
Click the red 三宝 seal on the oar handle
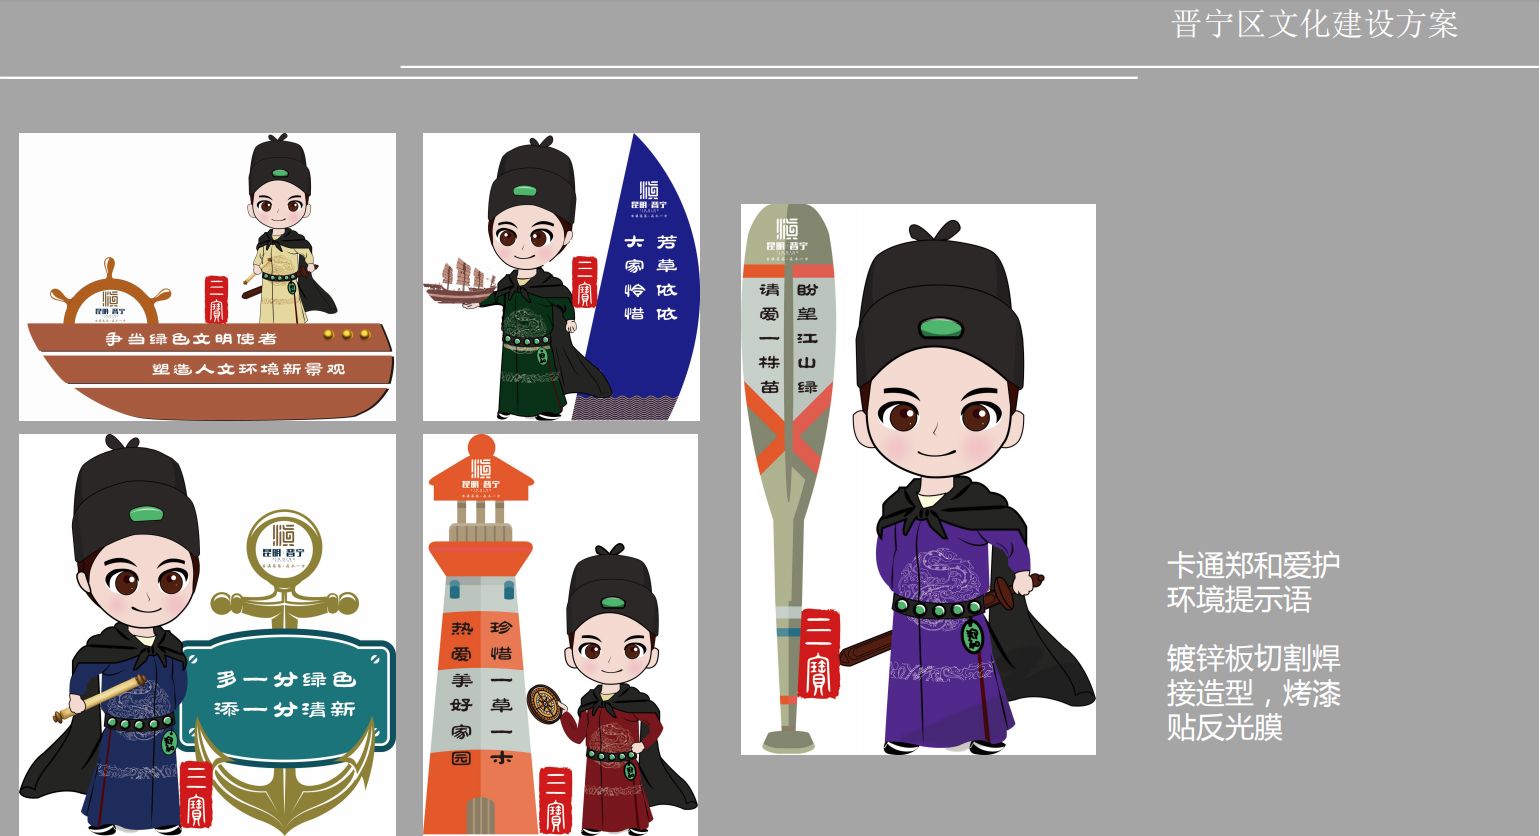tap(819, 654)
